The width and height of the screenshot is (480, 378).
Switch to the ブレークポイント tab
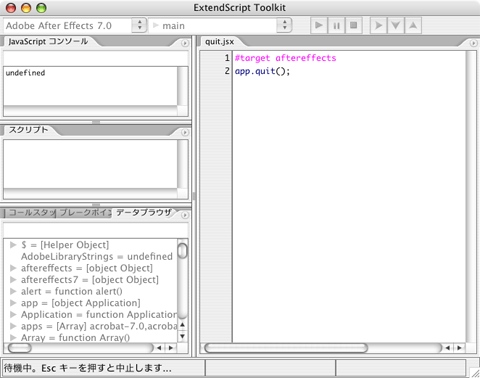click(x=84, y=213)
